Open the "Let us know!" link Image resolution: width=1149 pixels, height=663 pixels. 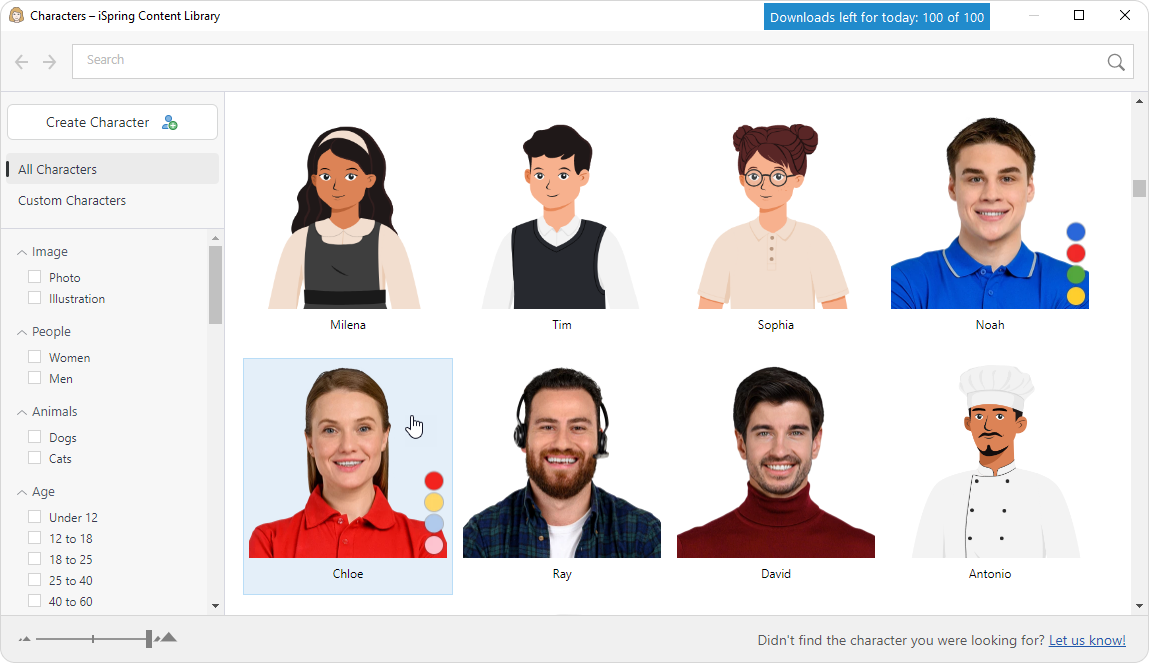(1086, 640)
